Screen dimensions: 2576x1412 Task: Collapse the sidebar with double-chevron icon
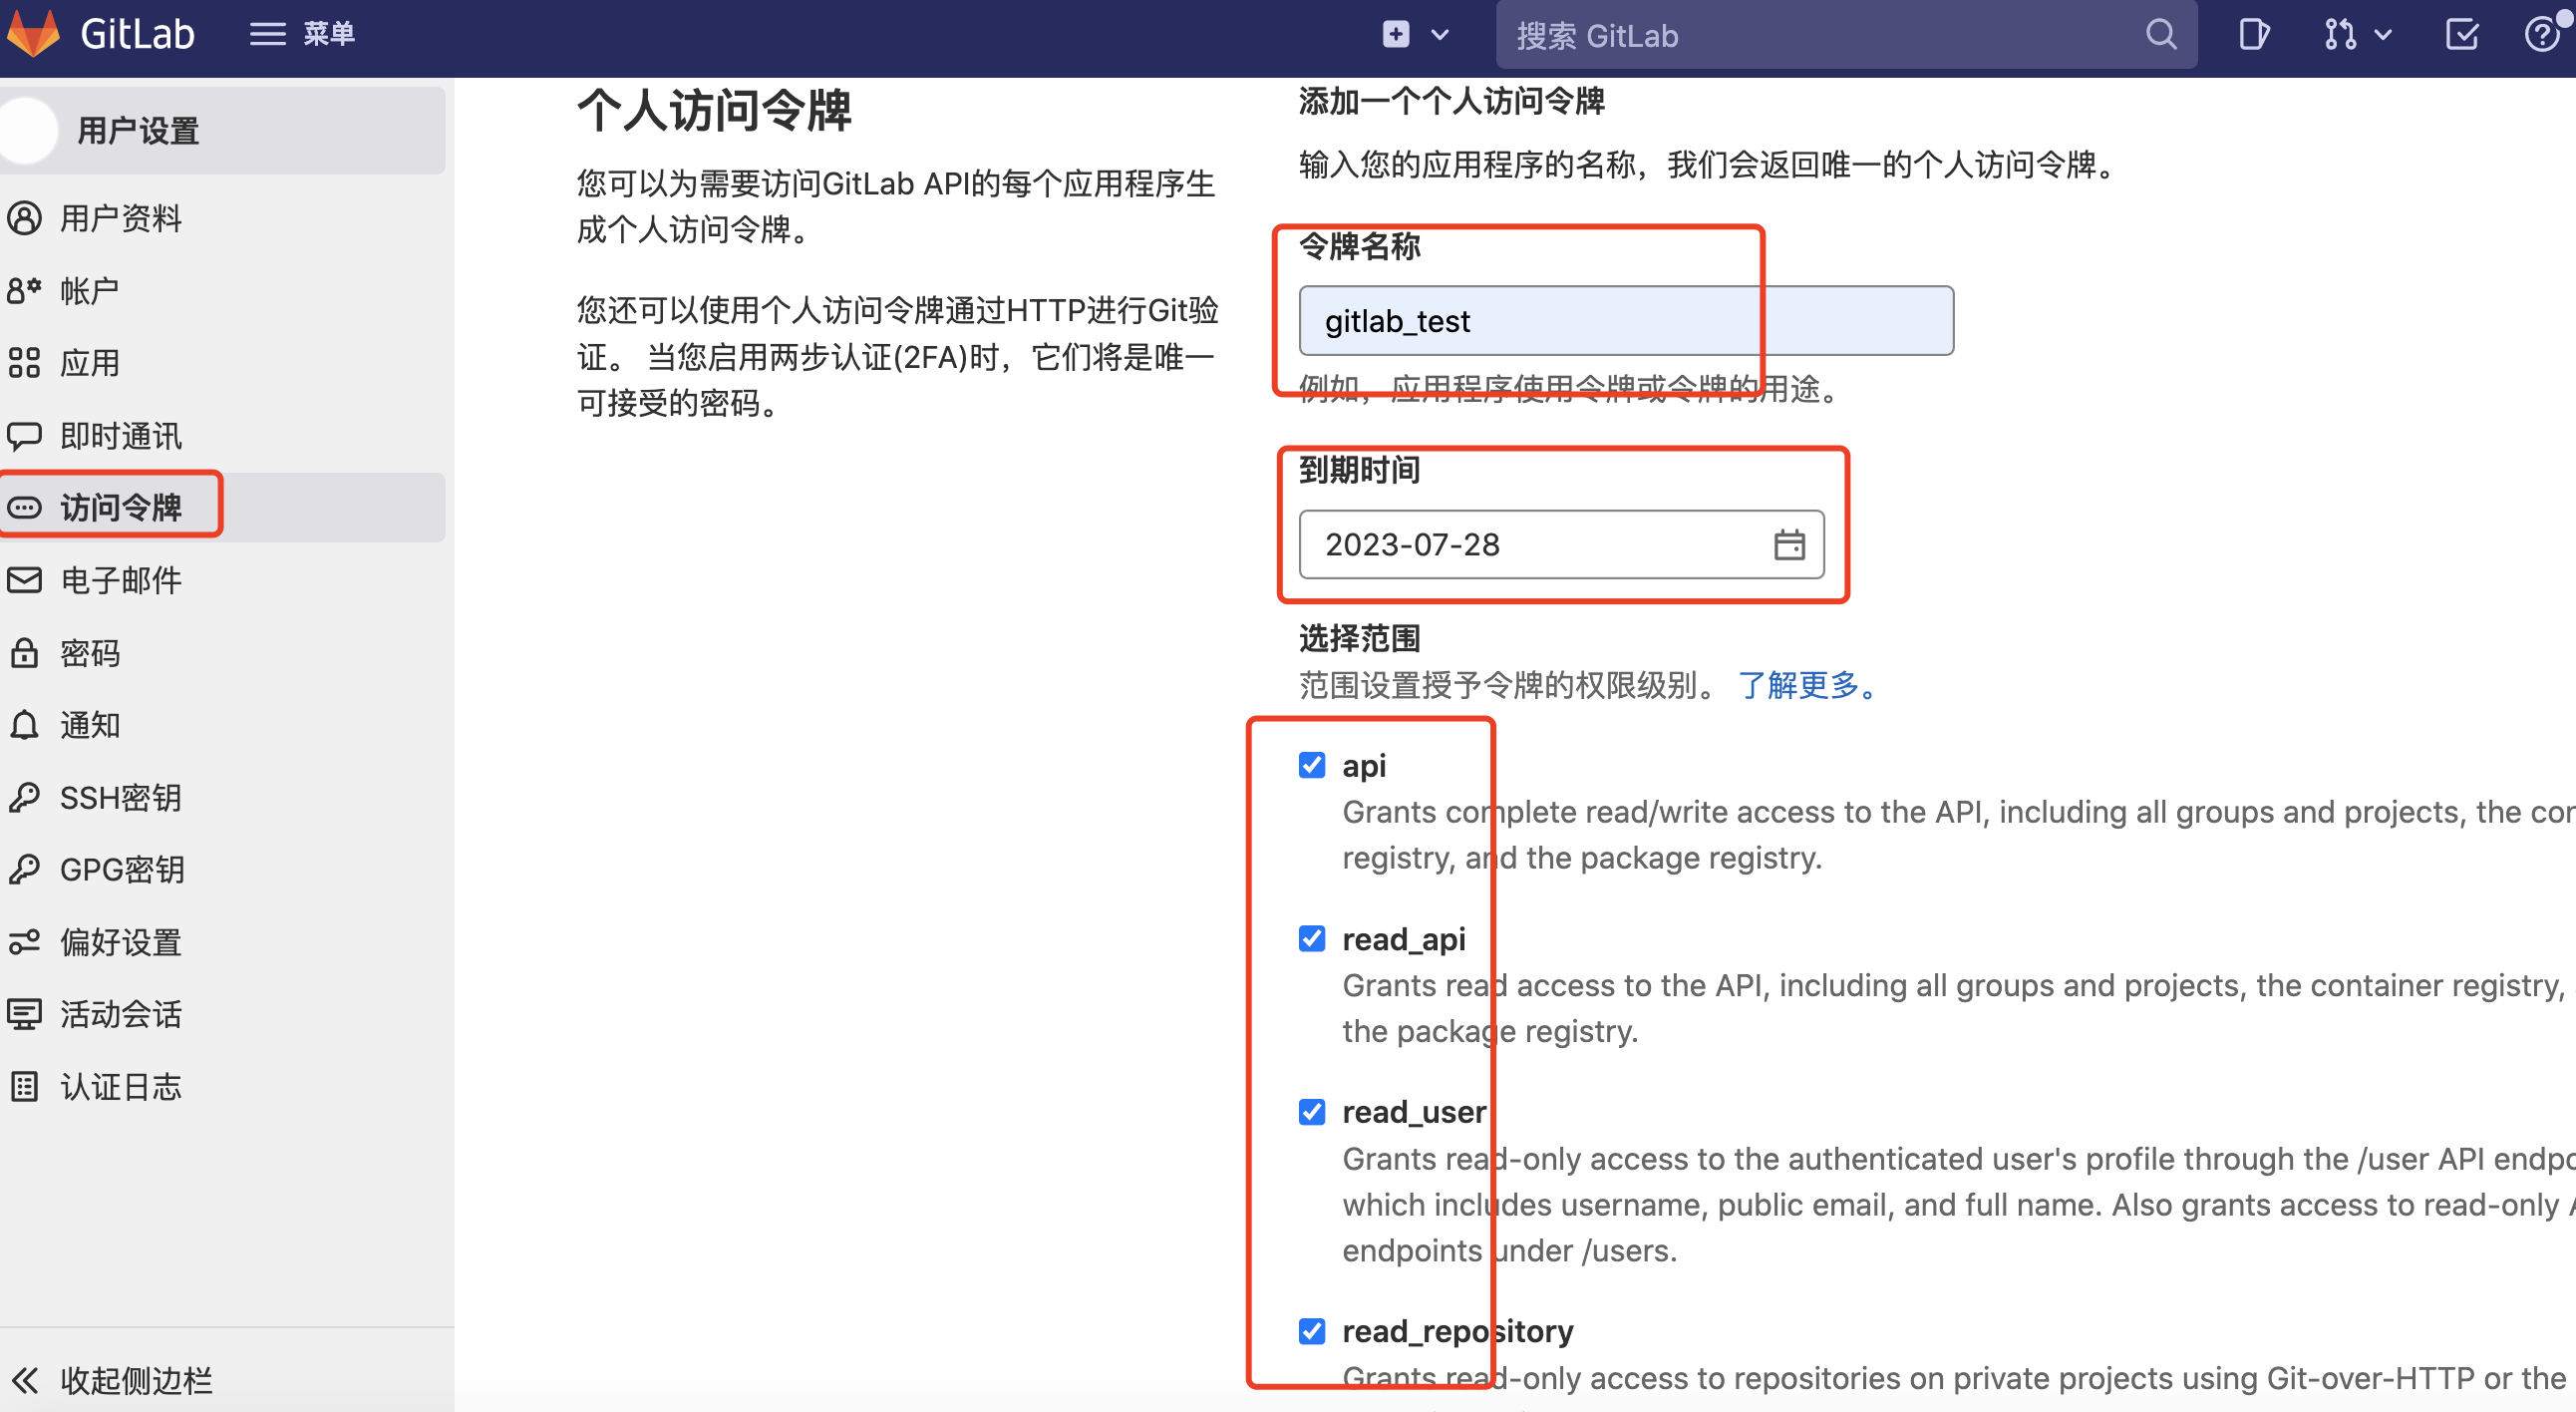(25, 1380)
